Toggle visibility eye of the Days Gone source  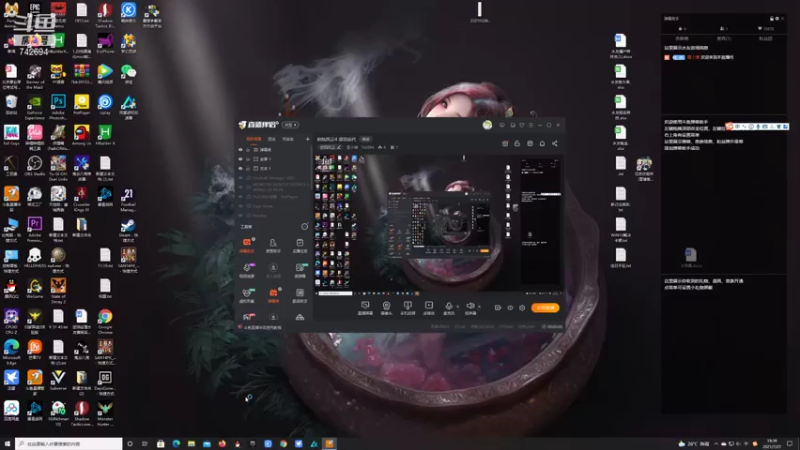[x=241, y=206]
